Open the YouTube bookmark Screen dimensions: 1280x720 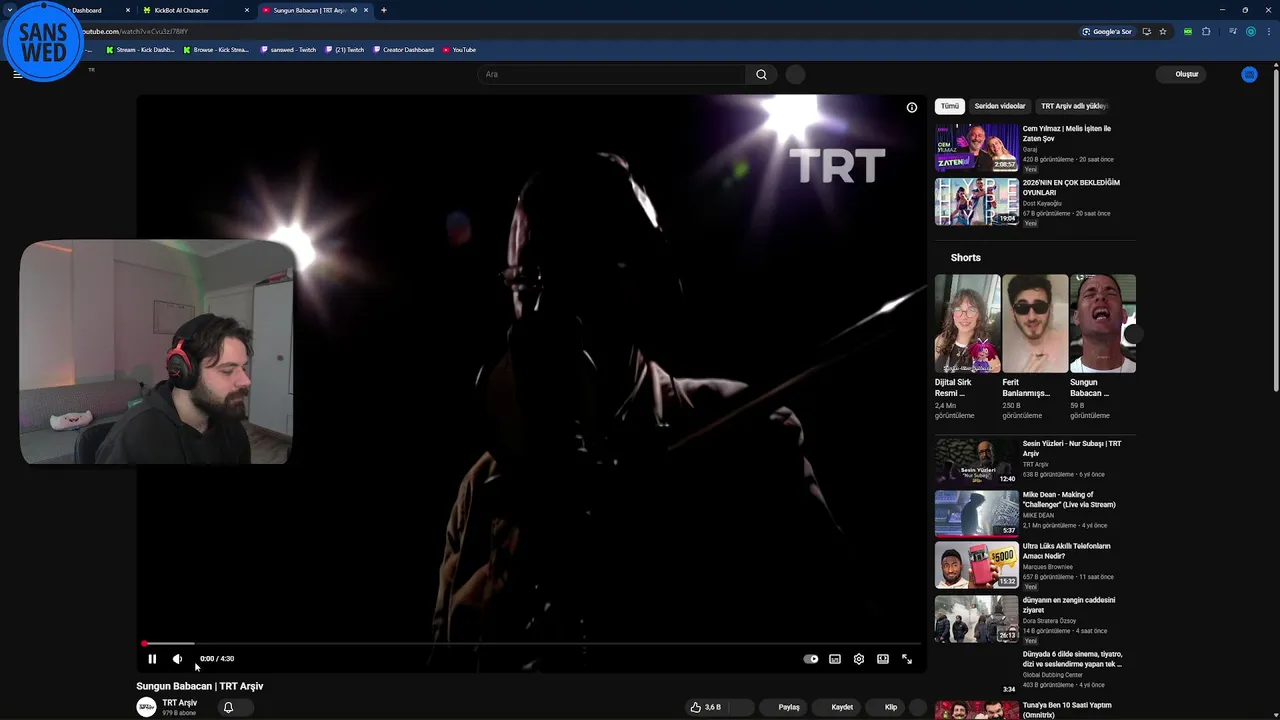pos(459,49)
